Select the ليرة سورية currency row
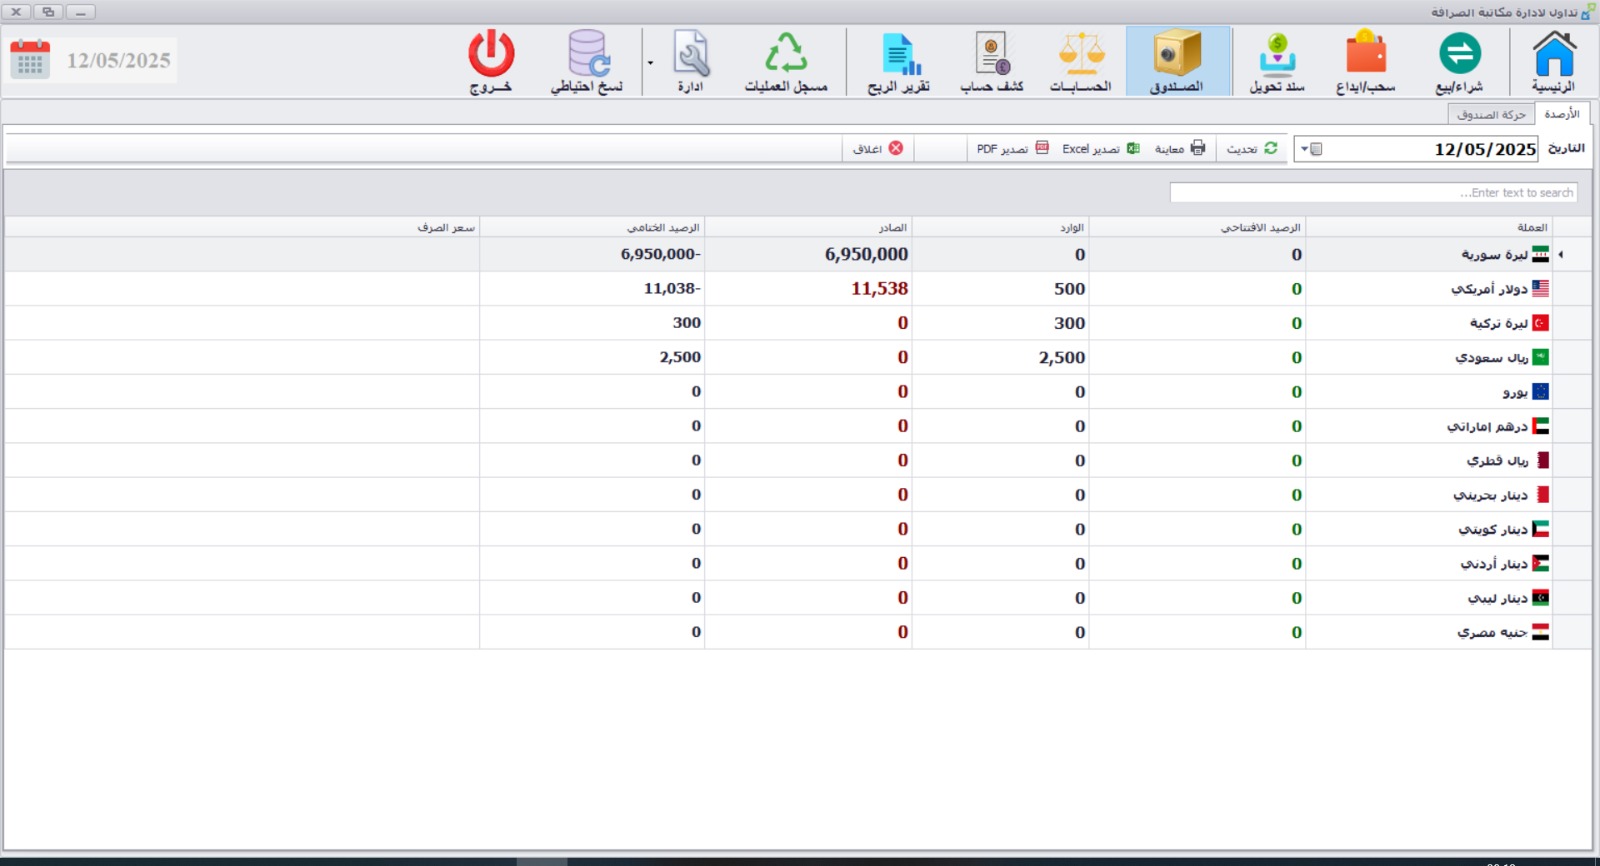Image resolution: width=1600 pixels, height=866 pixels. coord(798,254)
